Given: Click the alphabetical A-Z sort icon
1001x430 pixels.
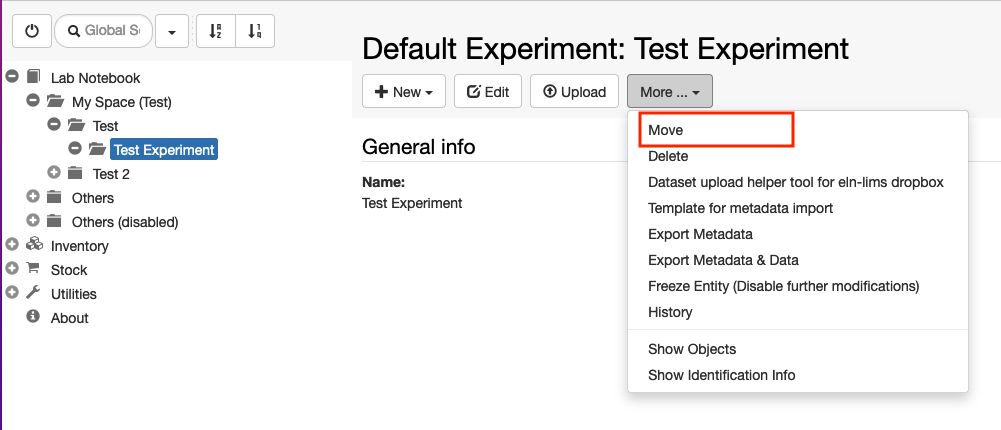Looking at the screenshot, I should pos(216,31).
